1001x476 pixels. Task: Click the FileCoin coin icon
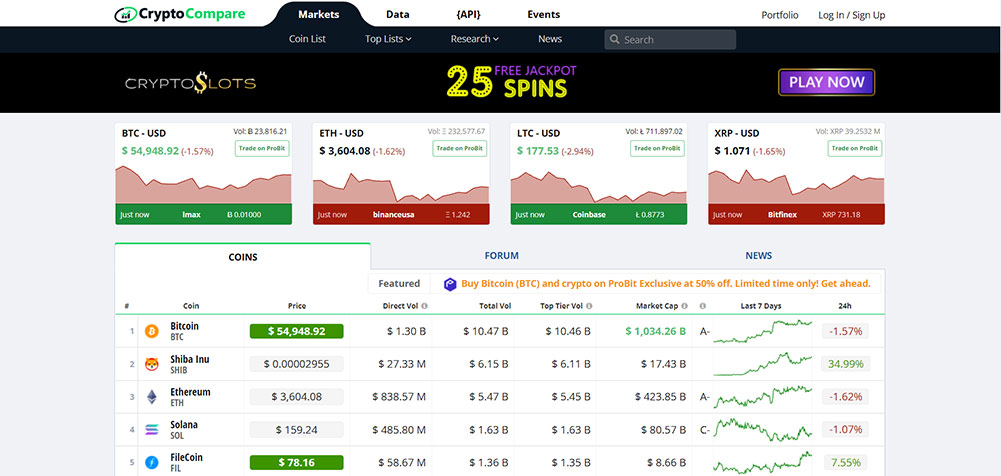(152, 463)
